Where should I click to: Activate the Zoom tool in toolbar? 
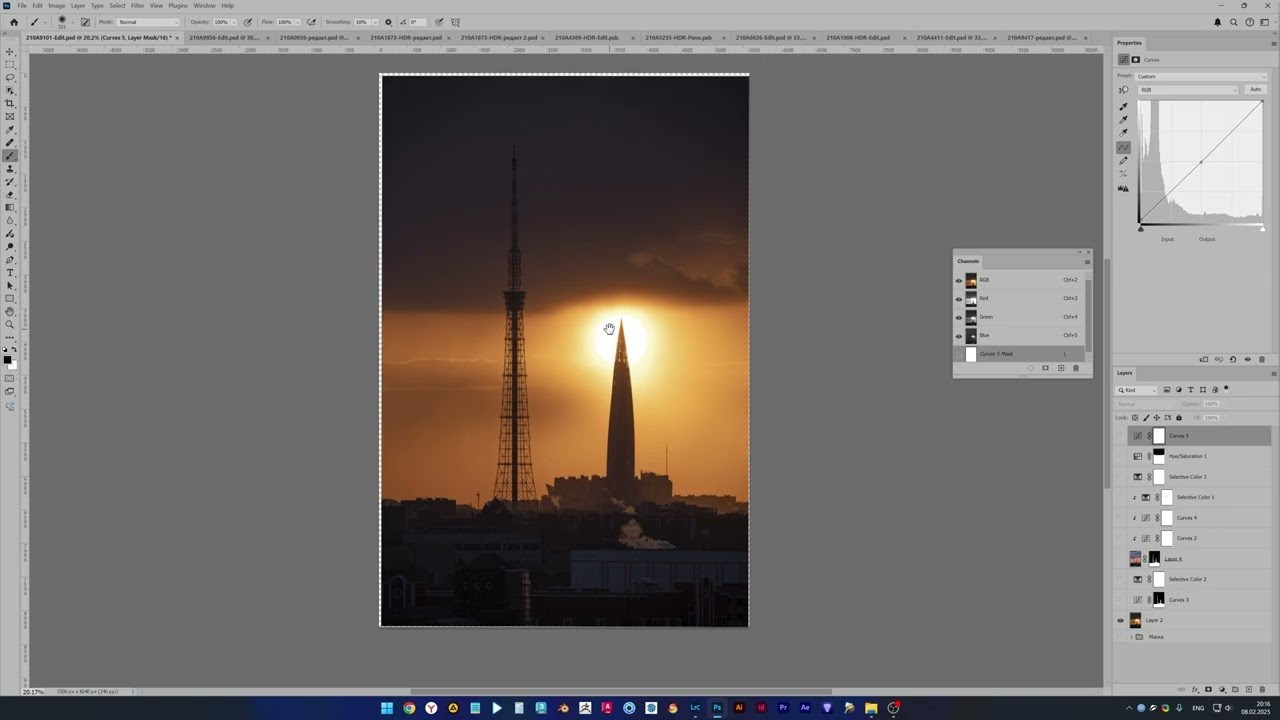click(10, 324)
